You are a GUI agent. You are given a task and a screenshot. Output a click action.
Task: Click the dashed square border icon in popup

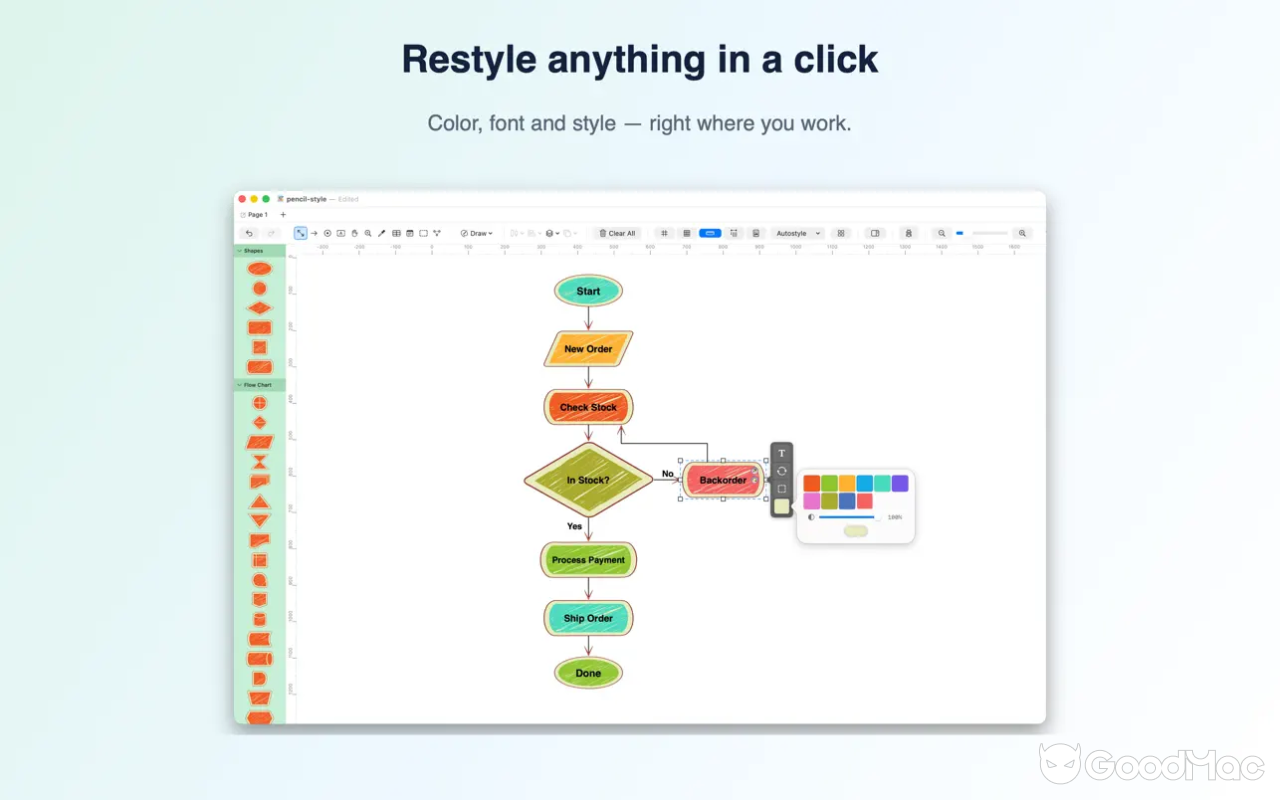click(x=782, y=489)
